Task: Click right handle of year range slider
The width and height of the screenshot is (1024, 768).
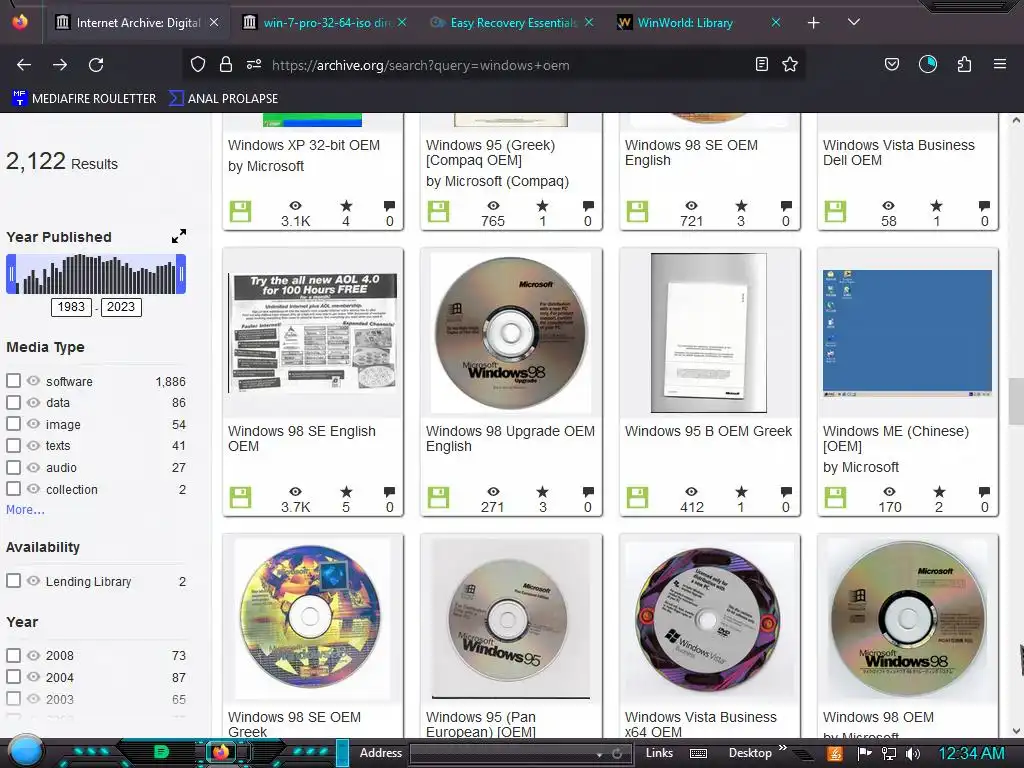Action: tap(182, 274)
